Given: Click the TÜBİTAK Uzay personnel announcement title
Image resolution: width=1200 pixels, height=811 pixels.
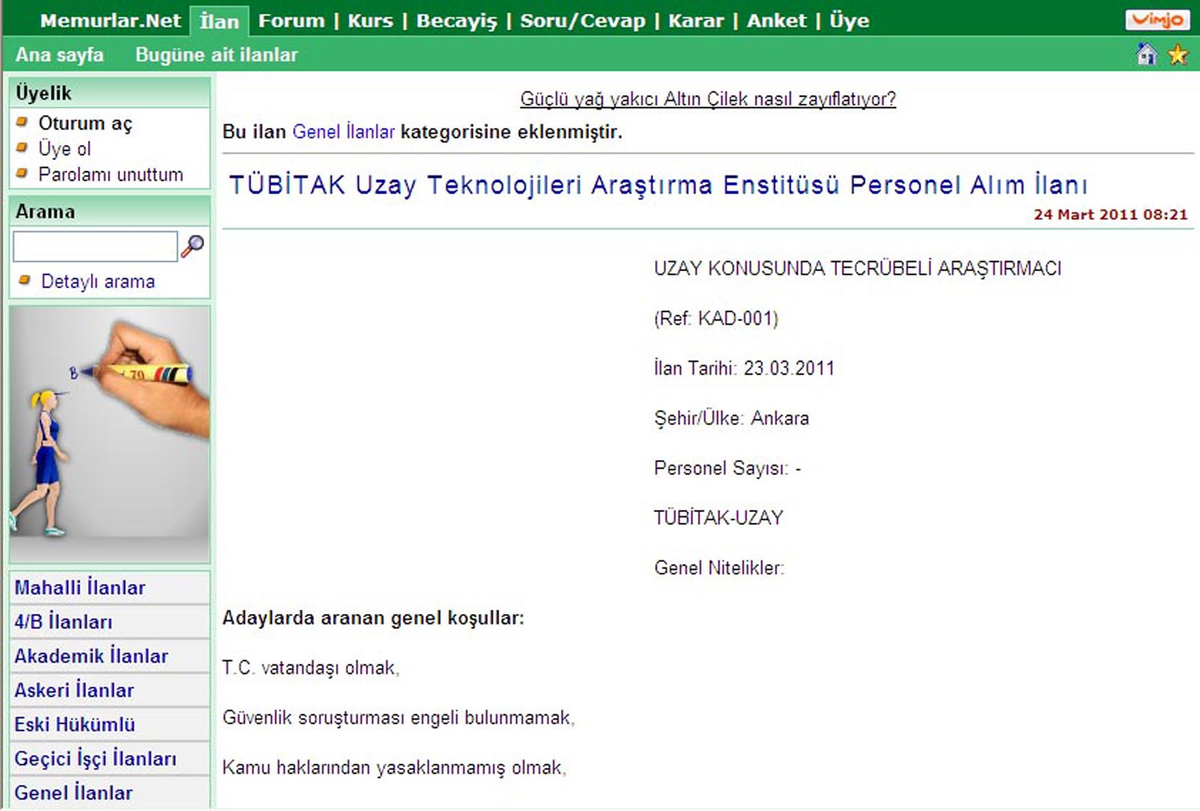Looking at the screenshot, I should click(658, 185).
